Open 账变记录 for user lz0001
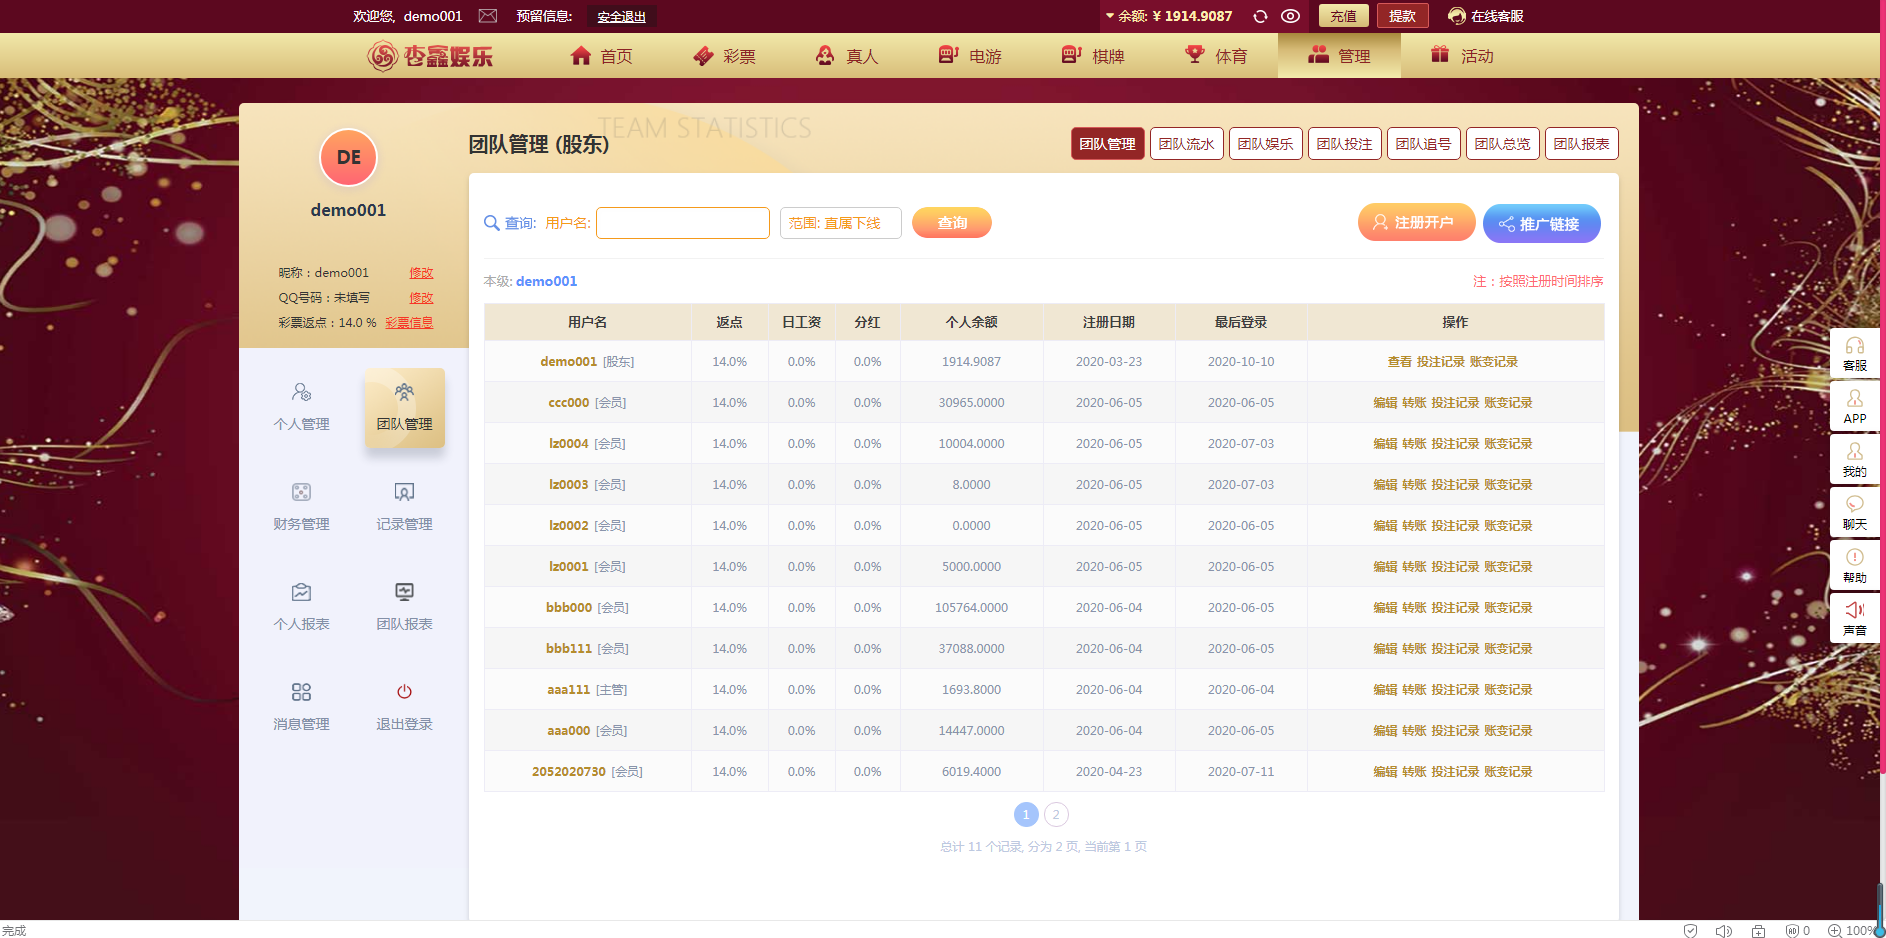This screenshot has height=938, width=1886. point(1508,567)
